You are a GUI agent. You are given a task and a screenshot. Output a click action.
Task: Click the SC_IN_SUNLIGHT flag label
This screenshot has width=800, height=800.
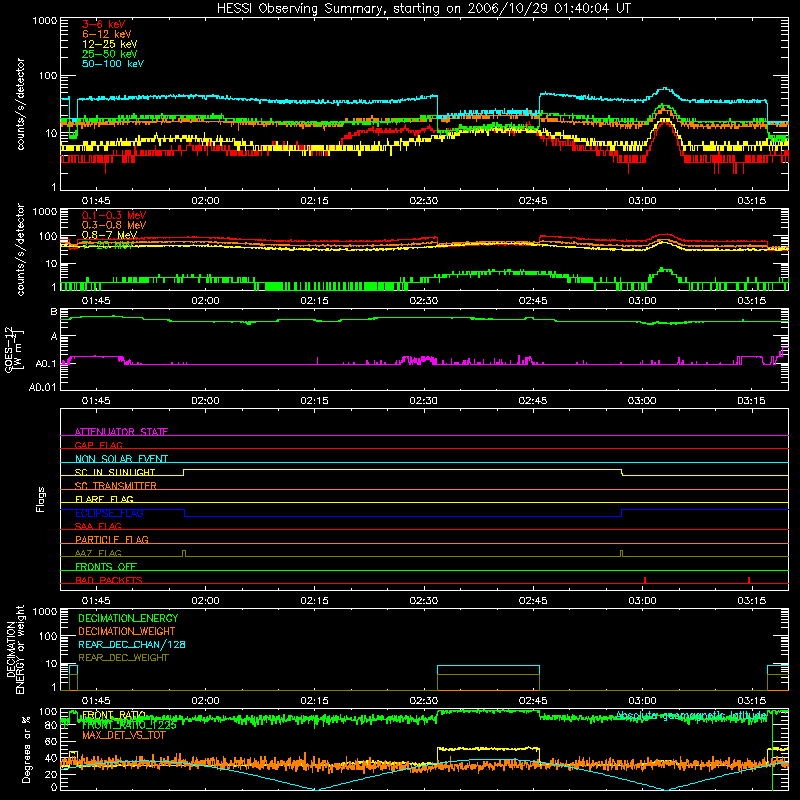[x=115, y=472]
